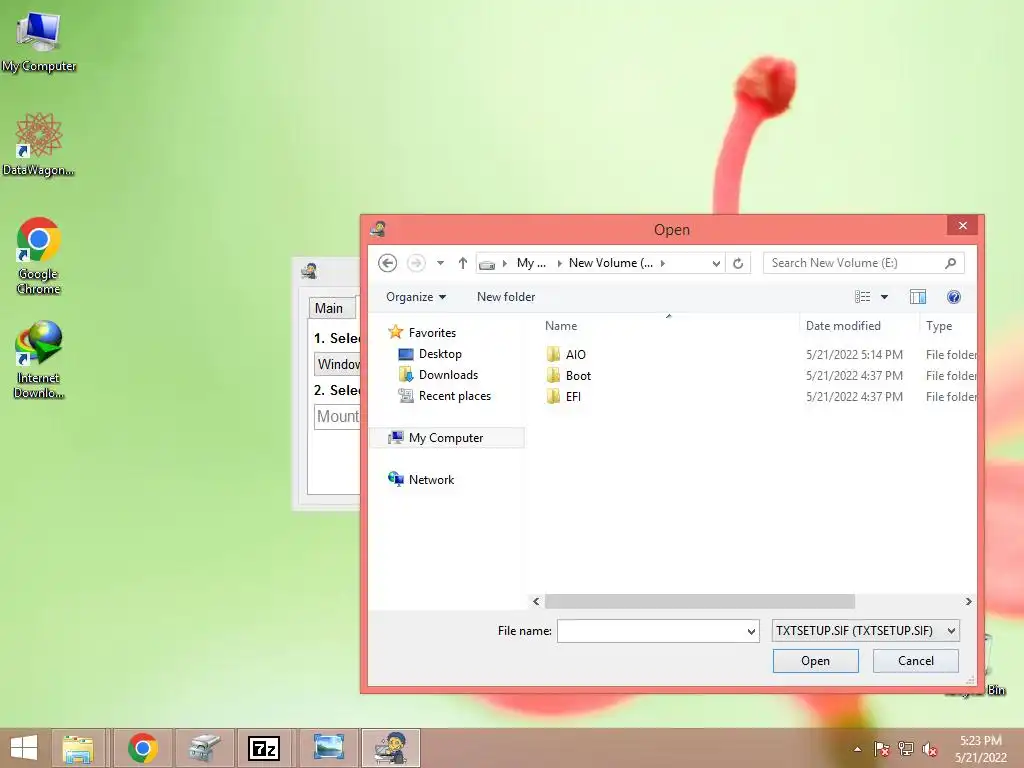Screen dimensions: 1024x768
Task: Change view layout icon
Action: click(862, 297)
